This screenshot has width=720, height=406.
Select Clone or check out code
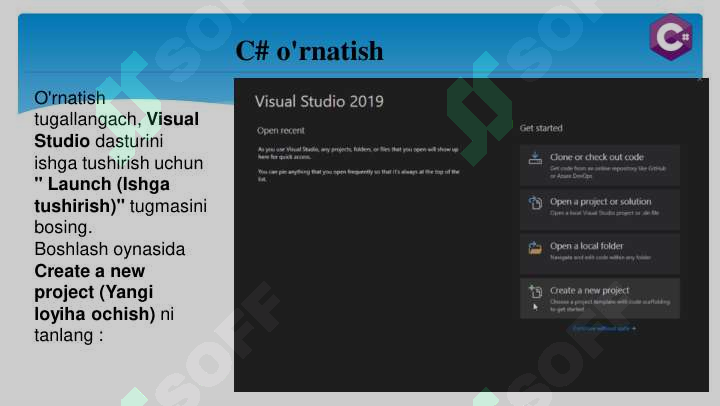coord(600,165)
